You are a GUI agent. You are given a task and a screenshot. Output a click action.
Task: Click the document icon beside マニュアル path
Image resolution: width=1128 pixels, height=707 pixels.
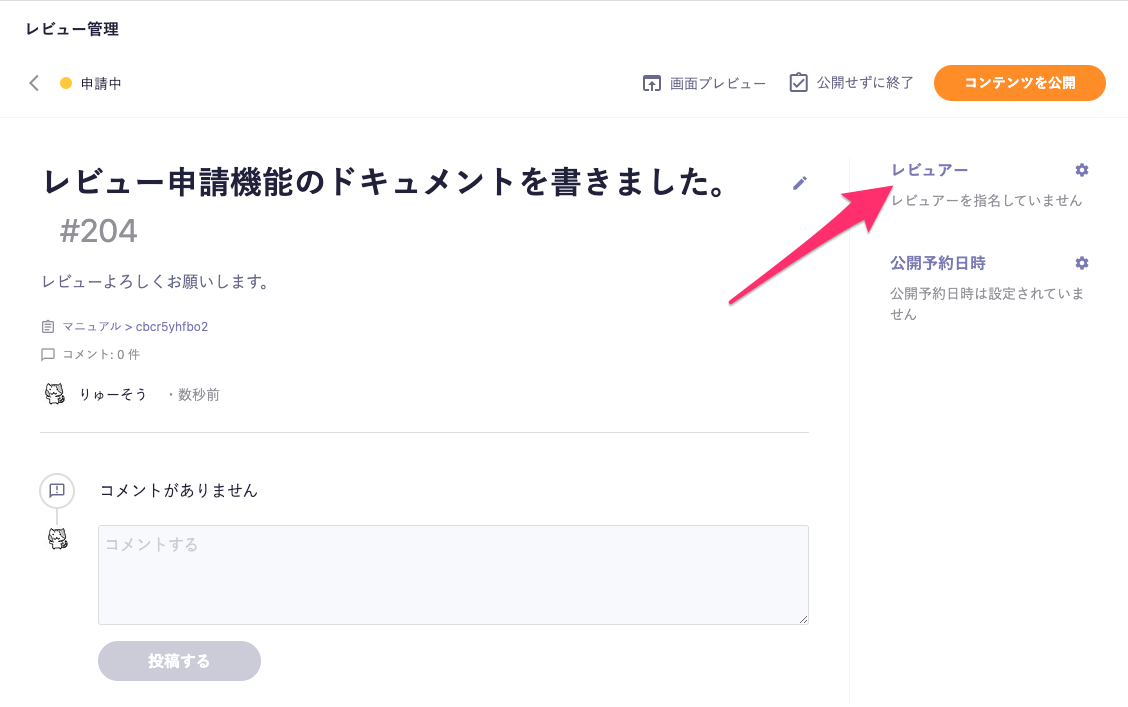pyautogui.click(x=47, y=327)
